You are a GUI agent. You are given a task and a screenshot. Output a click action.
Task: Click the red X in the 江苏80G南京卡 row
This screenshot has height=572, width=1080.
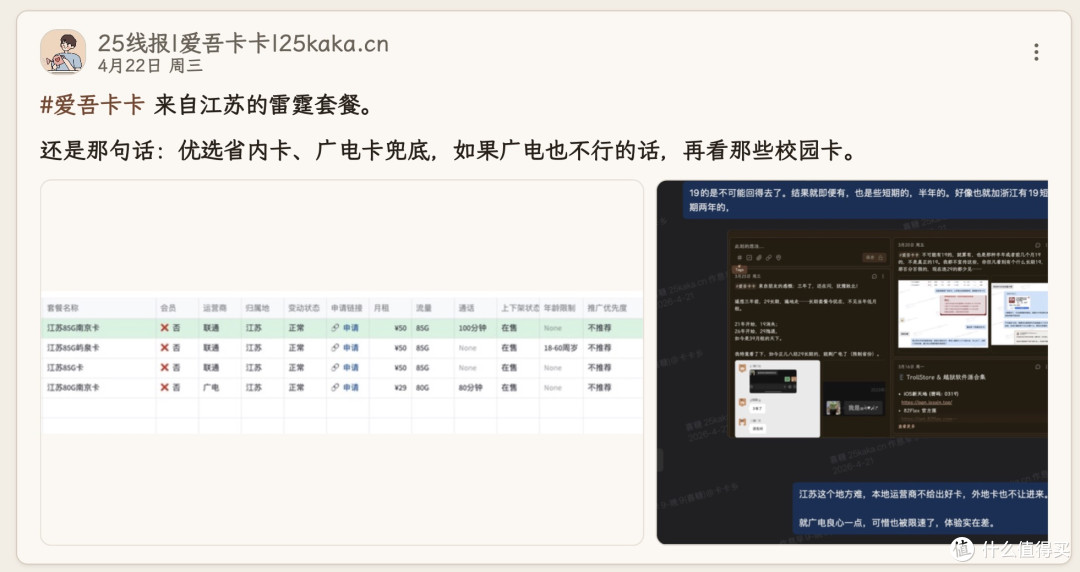tap(165, 387)
